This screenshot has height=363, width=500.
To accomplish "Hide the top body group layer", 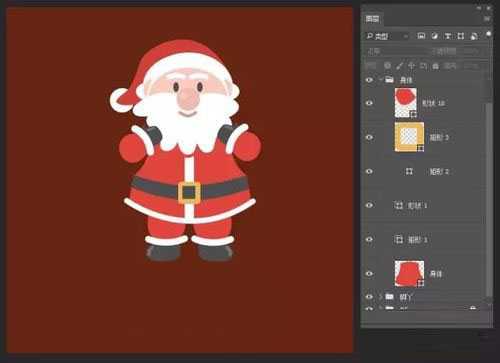I will [369, 80].
